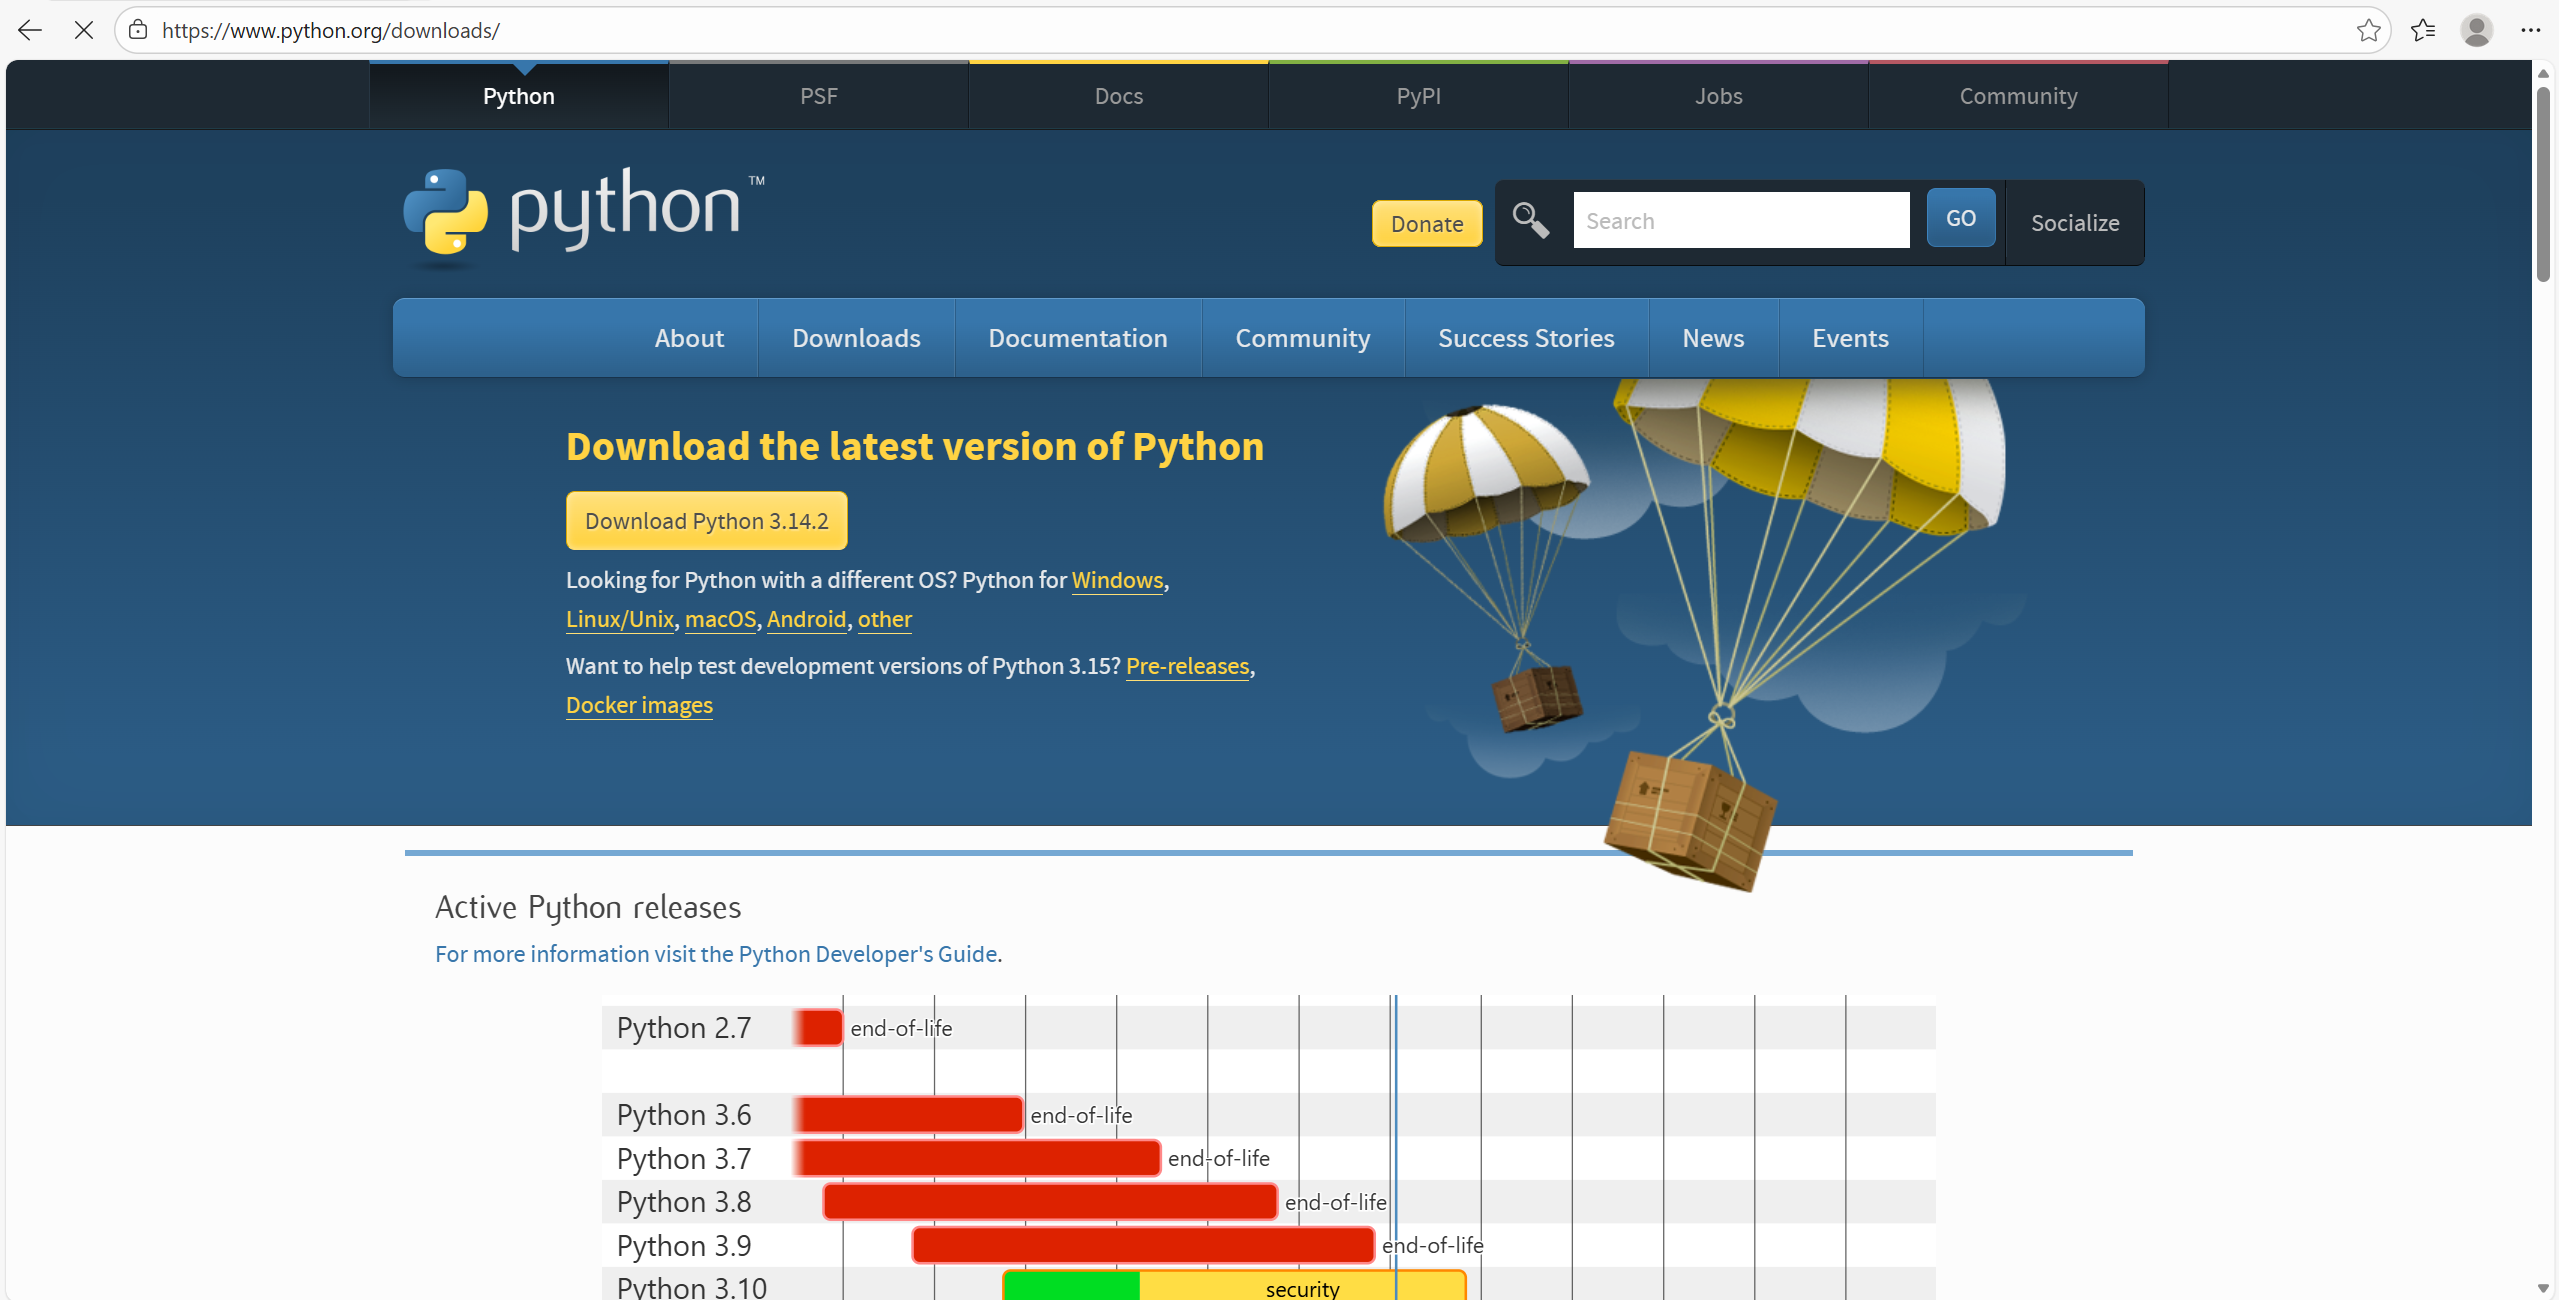Click the magnifying glass search icon
Viewport: 2559px width, 1300px height.
(1530, 220)
